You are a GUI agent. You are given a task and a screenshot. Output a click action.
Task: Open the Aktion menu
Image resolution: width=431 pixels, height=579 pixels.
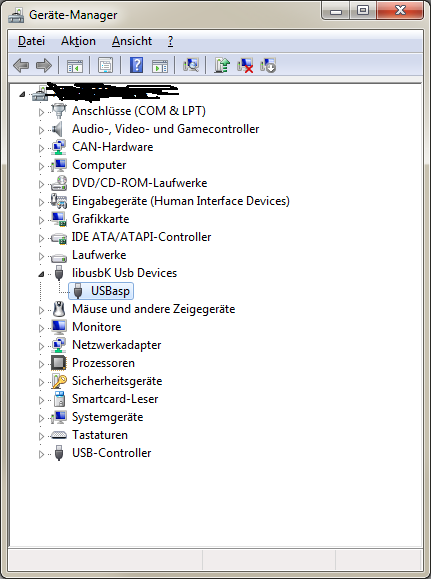(x=78, y=41)
